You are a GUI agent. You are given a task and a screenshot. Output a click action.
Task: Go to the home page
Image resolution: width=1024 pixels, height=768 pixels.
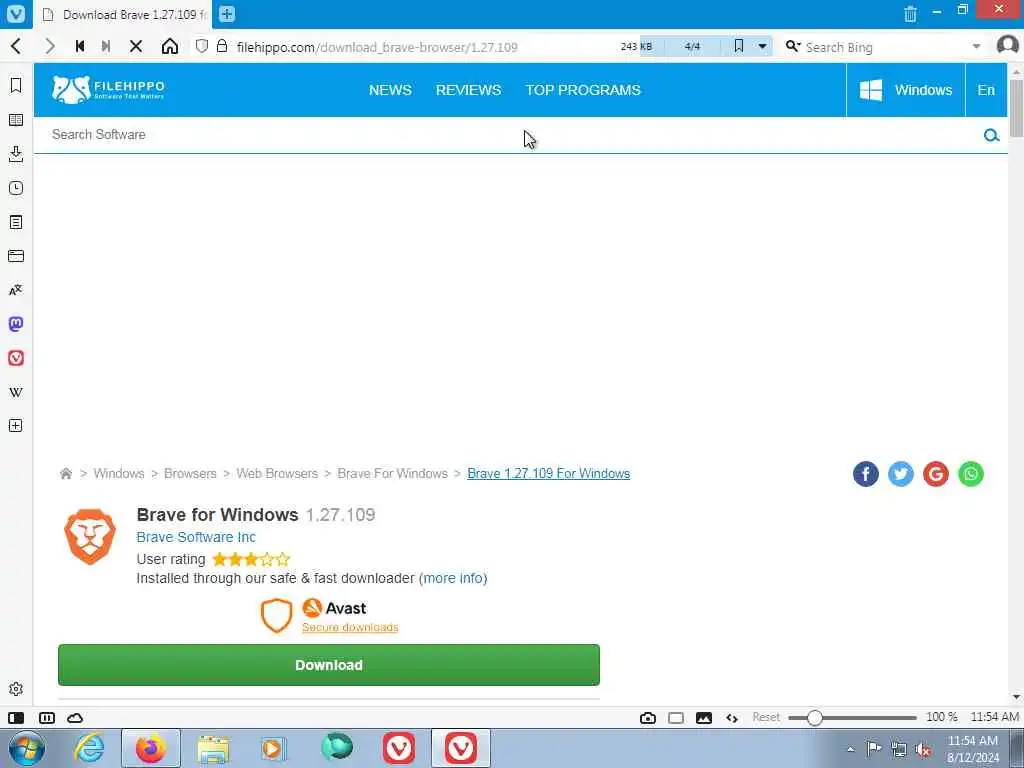tap(170, 46)
